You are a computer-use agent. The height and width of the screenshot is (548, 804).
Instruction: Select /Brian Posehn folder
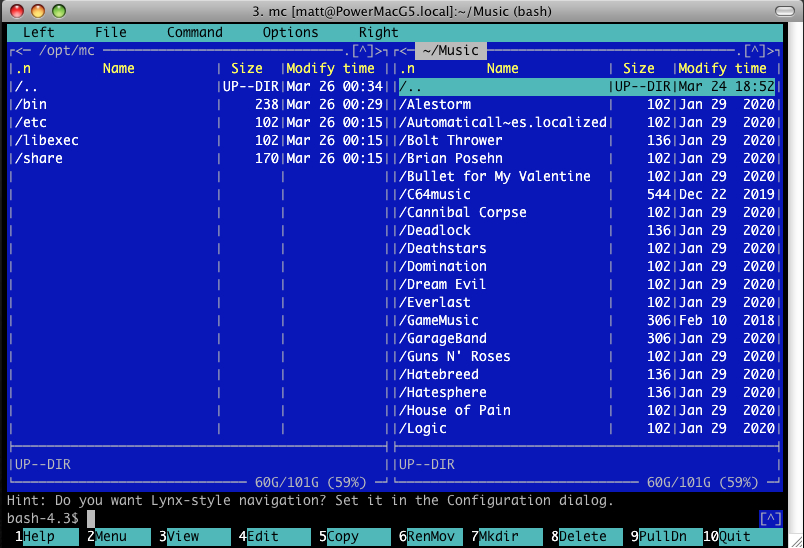point(587,158)
